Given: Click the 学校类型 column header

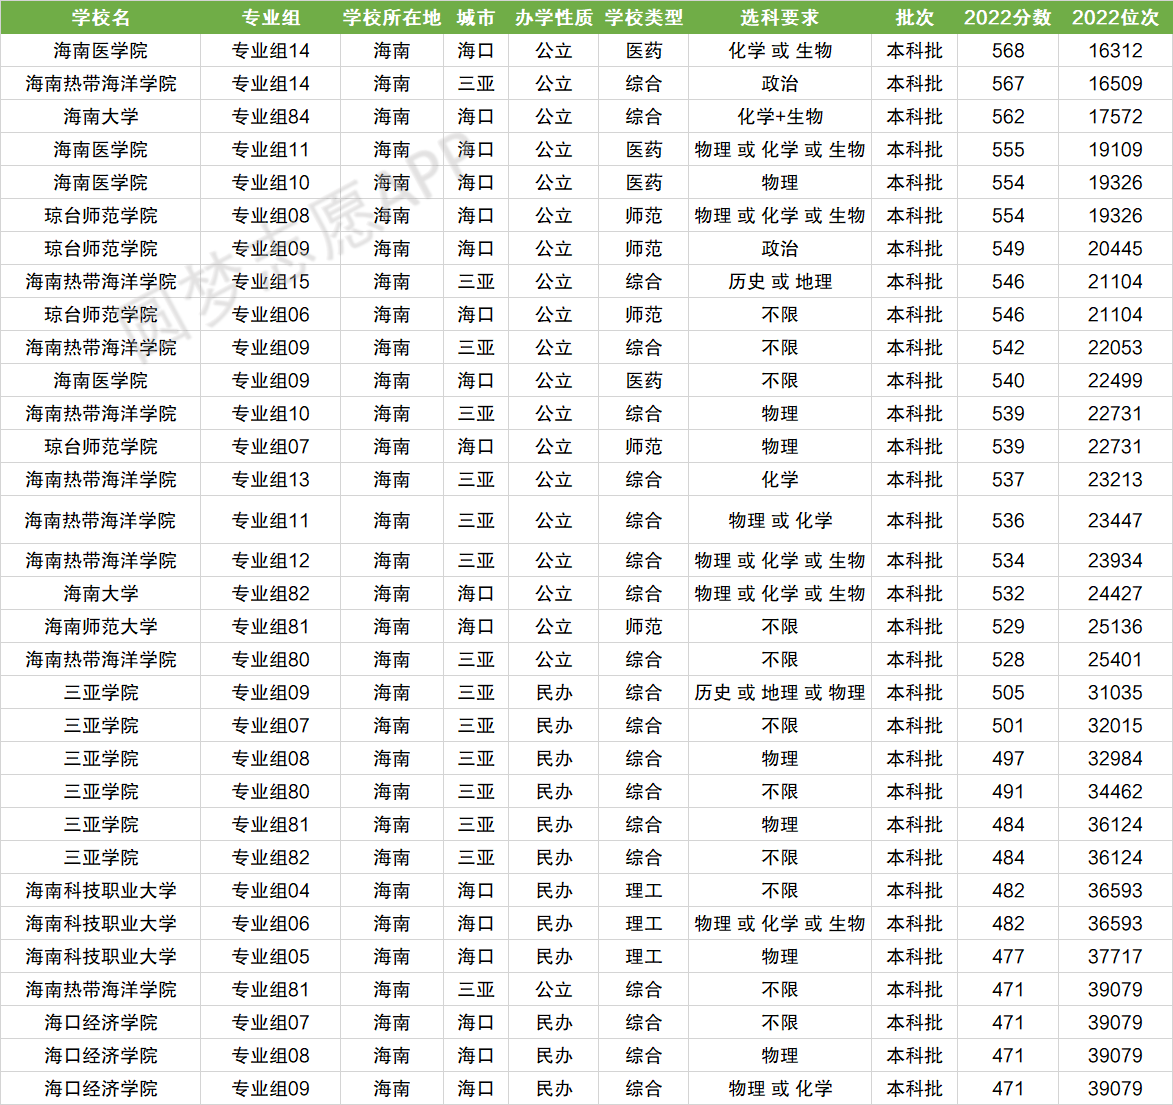Looking at the screenshot, I should pyautogui.click(x=643, y=17).
